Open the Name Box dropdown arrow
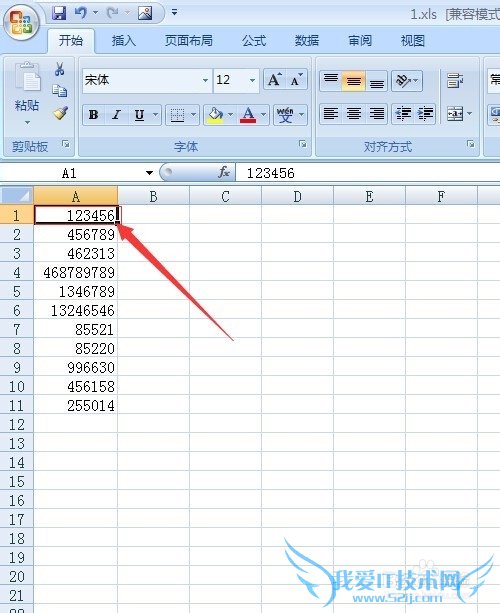500x613 pixels. pos(149,173)
